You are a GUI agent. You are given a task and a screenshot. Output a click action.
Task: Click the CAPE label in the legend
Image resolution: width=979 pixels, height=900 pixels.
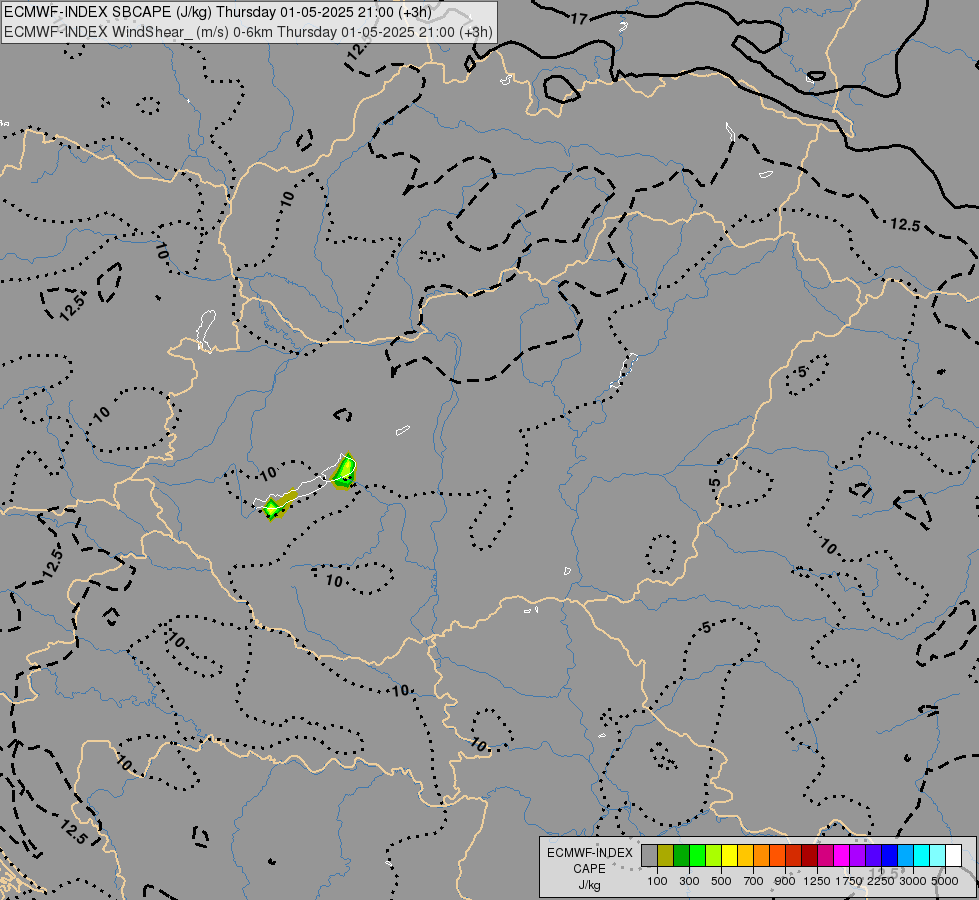tap(589, 869)
